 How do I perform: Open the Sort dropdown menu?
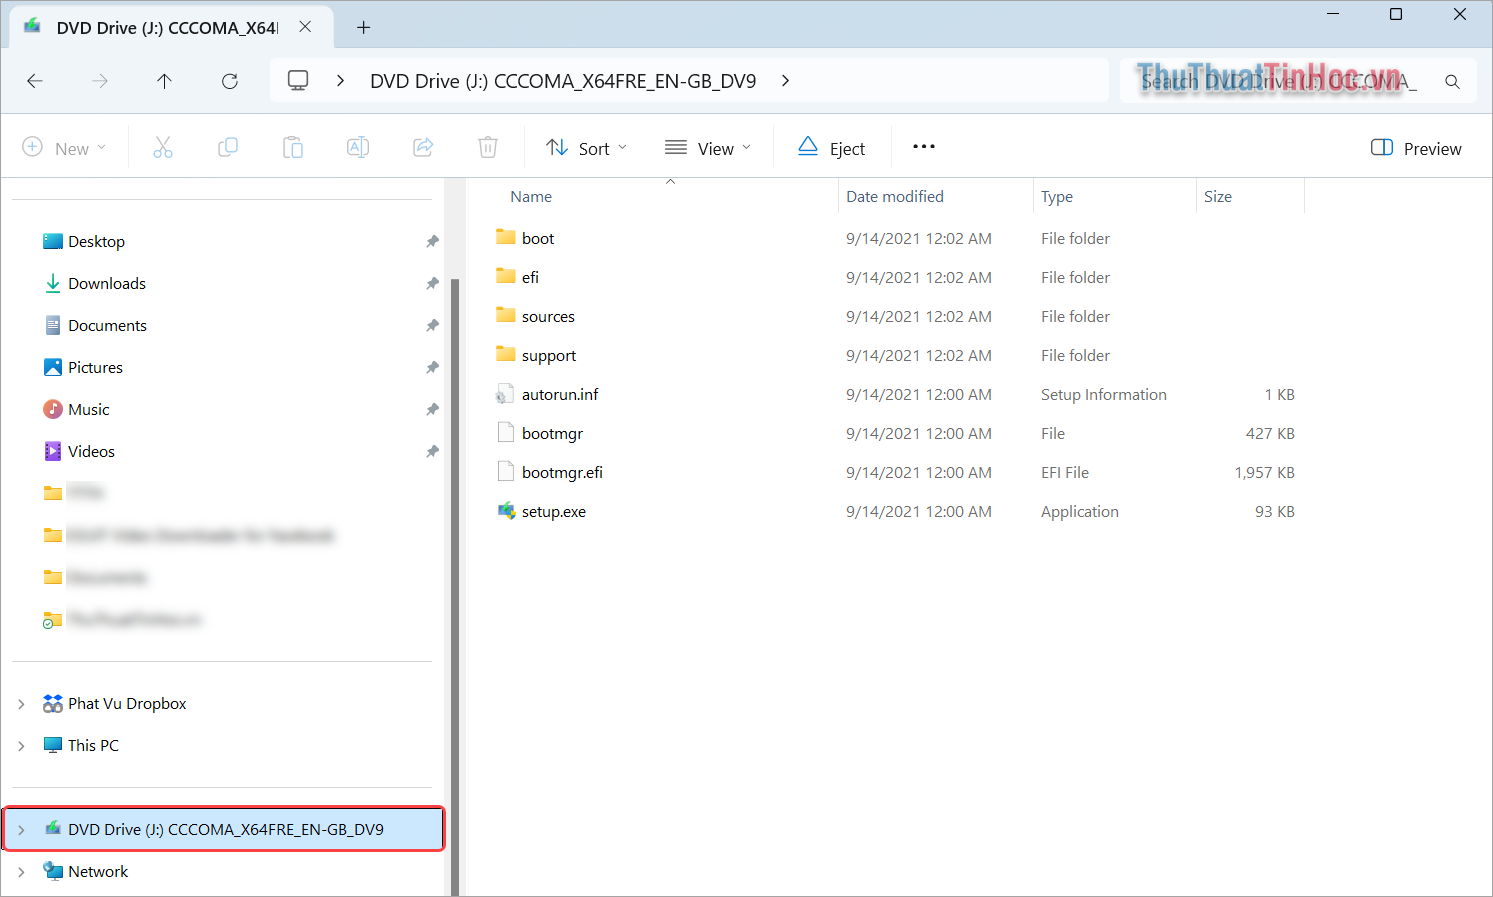tap(587, 148)
